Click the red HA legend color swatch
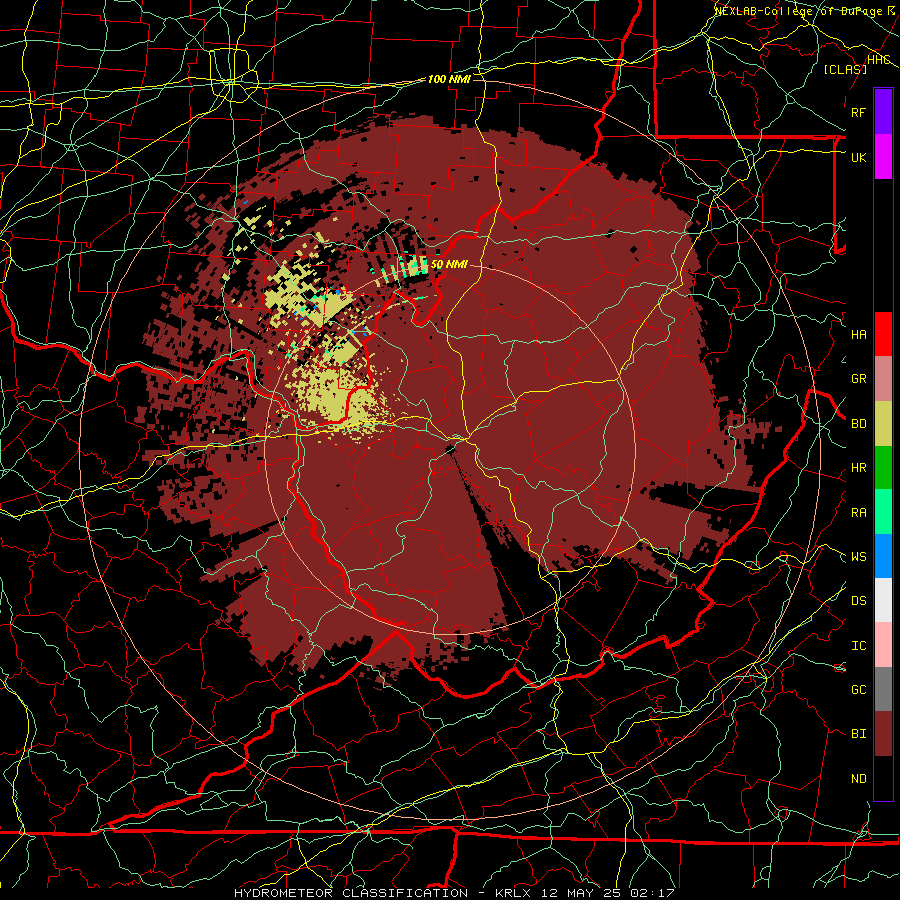 (x=883, y=334)
